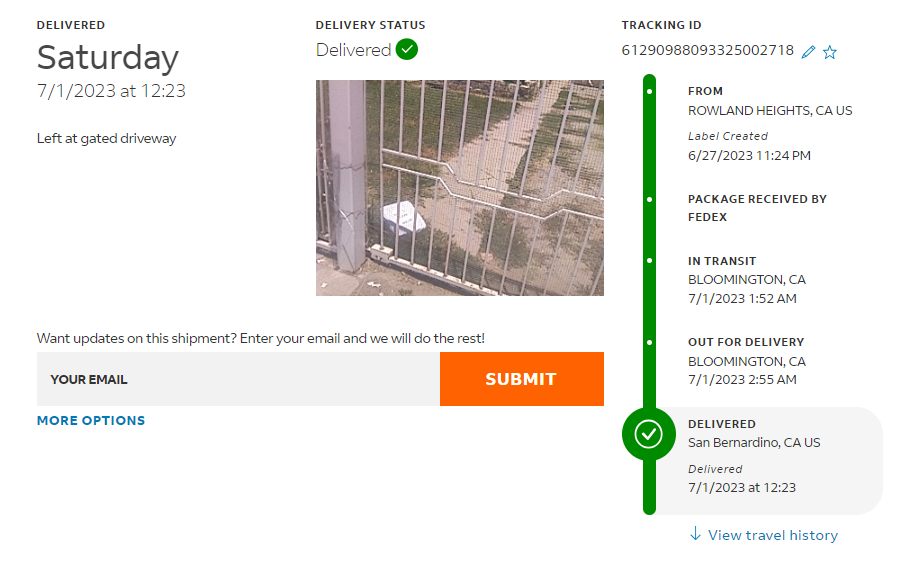922x579 pixels.
Task: Click the San Bernardino delivered entry in timeline
Action: (754, 442)
